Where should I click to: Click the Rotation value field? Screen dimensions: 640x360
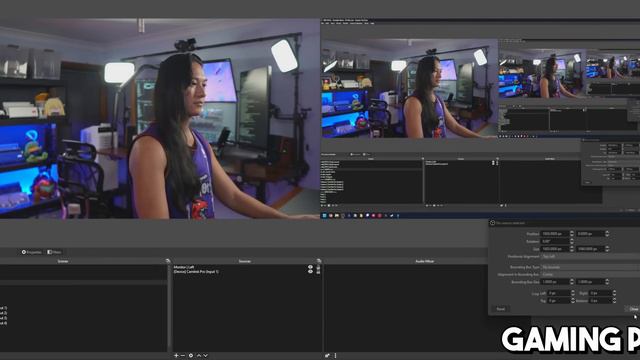tap(555, 241)
